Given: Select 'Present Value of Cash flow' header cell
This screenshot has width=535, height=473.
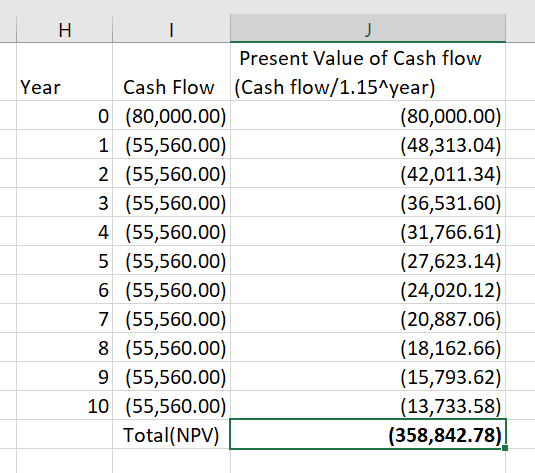Looking at the screenshot, I should (x=368, y=72).
